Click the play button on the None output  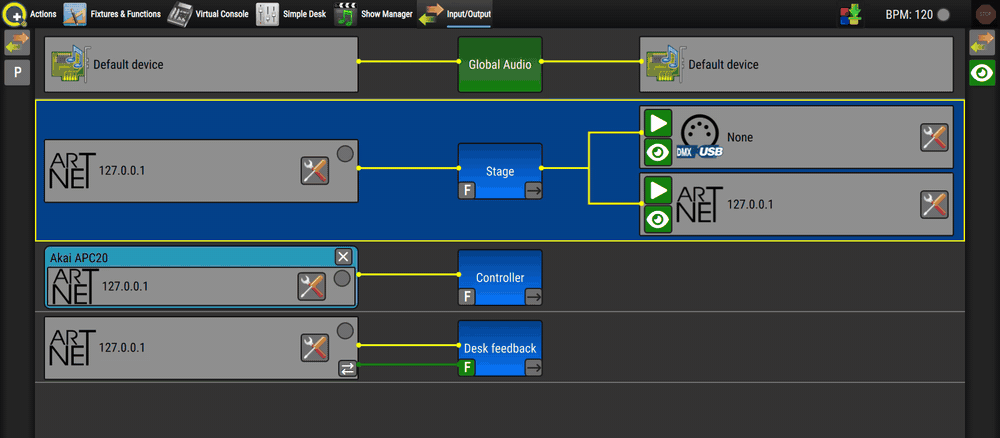tap(658, 122)
